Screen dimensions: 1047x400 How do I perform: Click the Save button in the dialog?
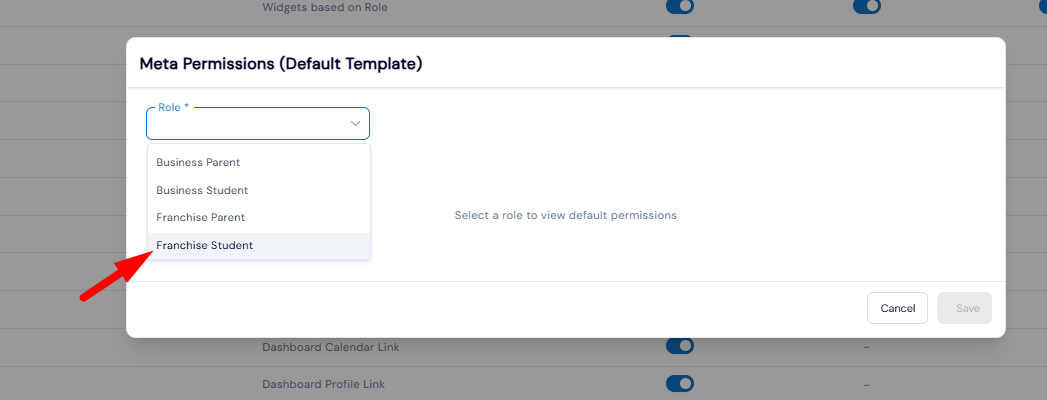(967, 308)
